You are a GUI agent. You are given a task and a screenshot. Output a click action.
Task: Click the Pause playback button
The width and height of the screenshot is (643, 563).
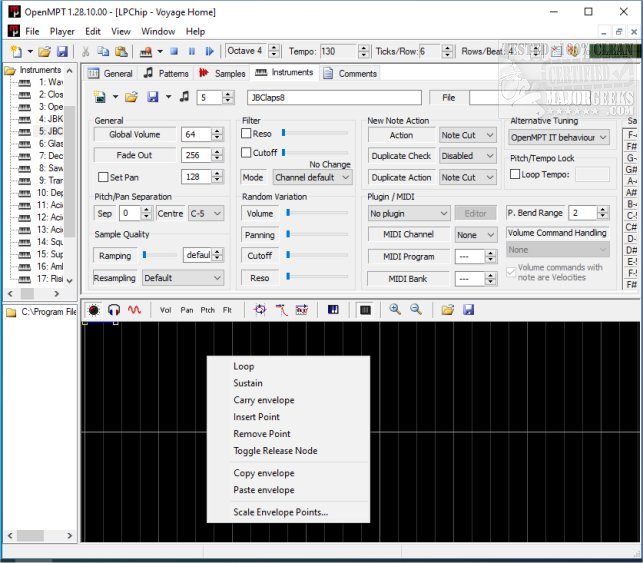point(192,51)
